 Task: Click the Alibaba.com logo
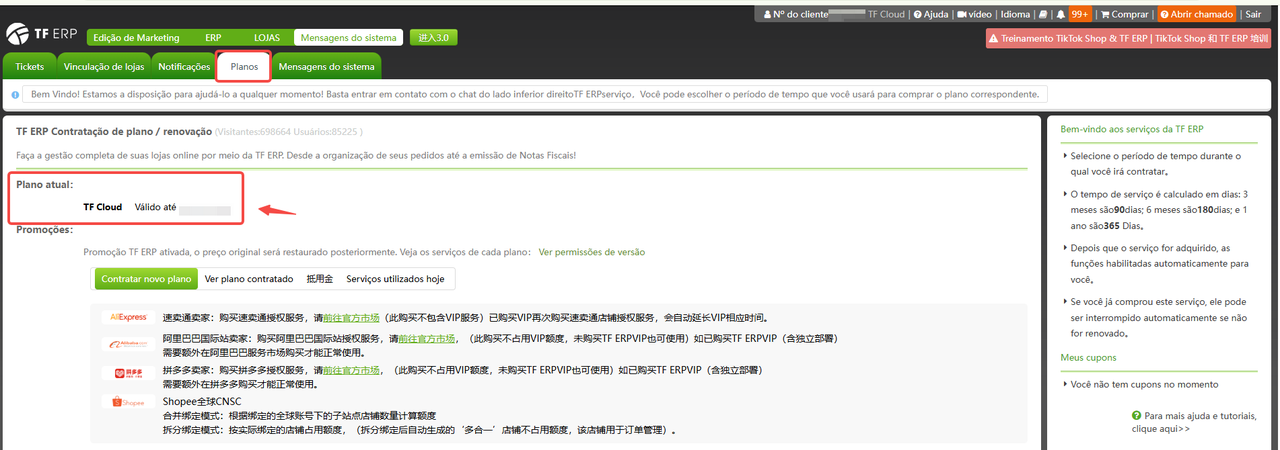click(128, 344)
